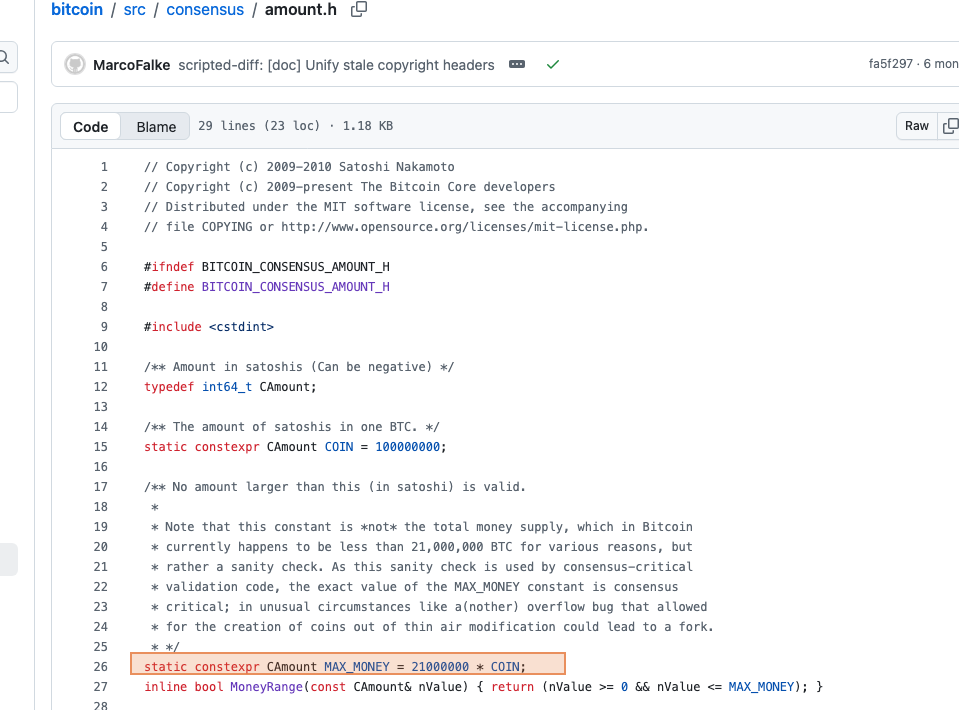Open the Raw file view
959x710 pixels.
pyautogui.click(x=917, y=126)
